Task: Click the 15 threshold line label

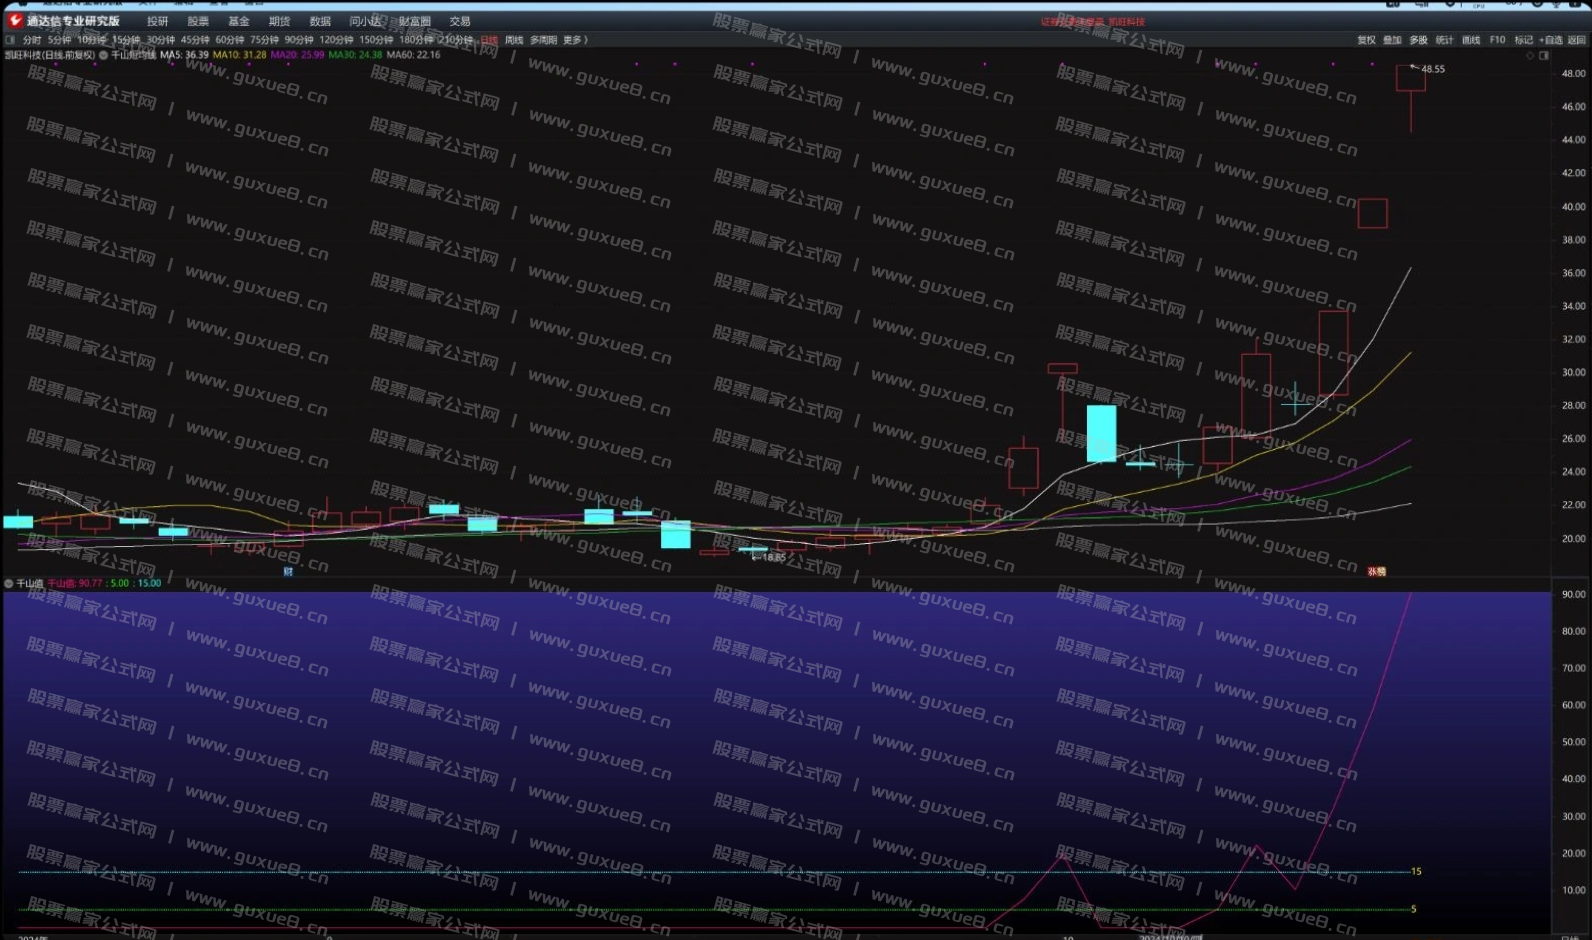Action: (x=1415, y=871)
